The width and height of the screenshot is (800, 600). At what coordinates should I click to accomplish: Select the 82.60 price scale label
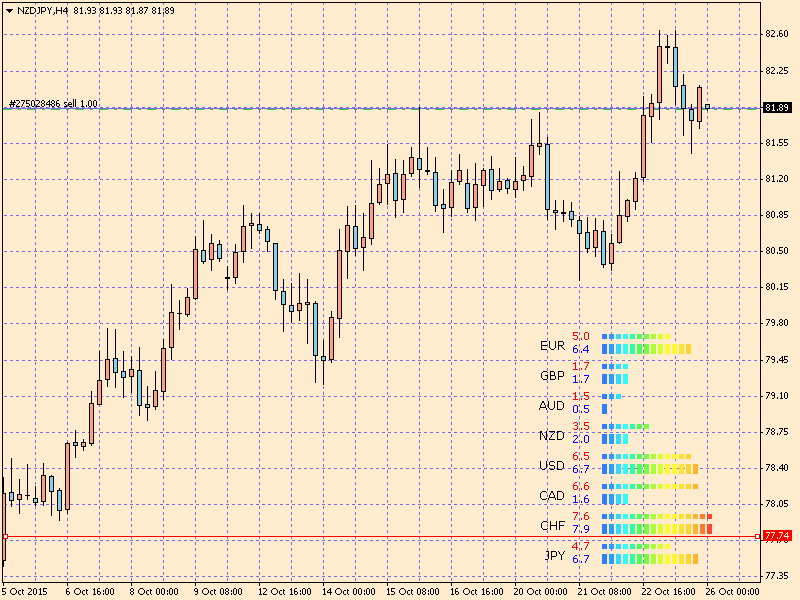777,34
